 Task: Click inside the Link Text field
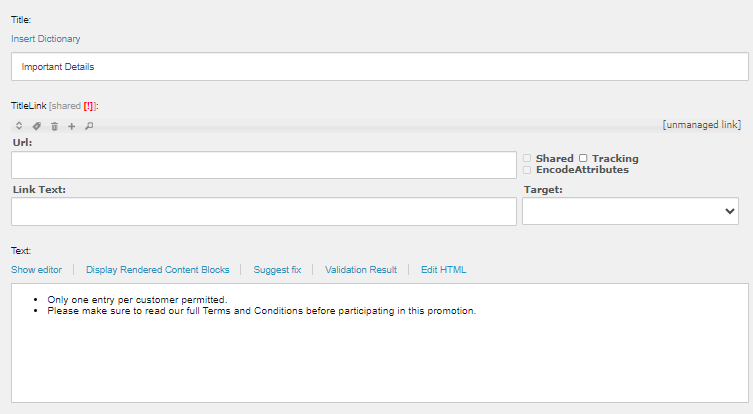(x=264, y=211)
